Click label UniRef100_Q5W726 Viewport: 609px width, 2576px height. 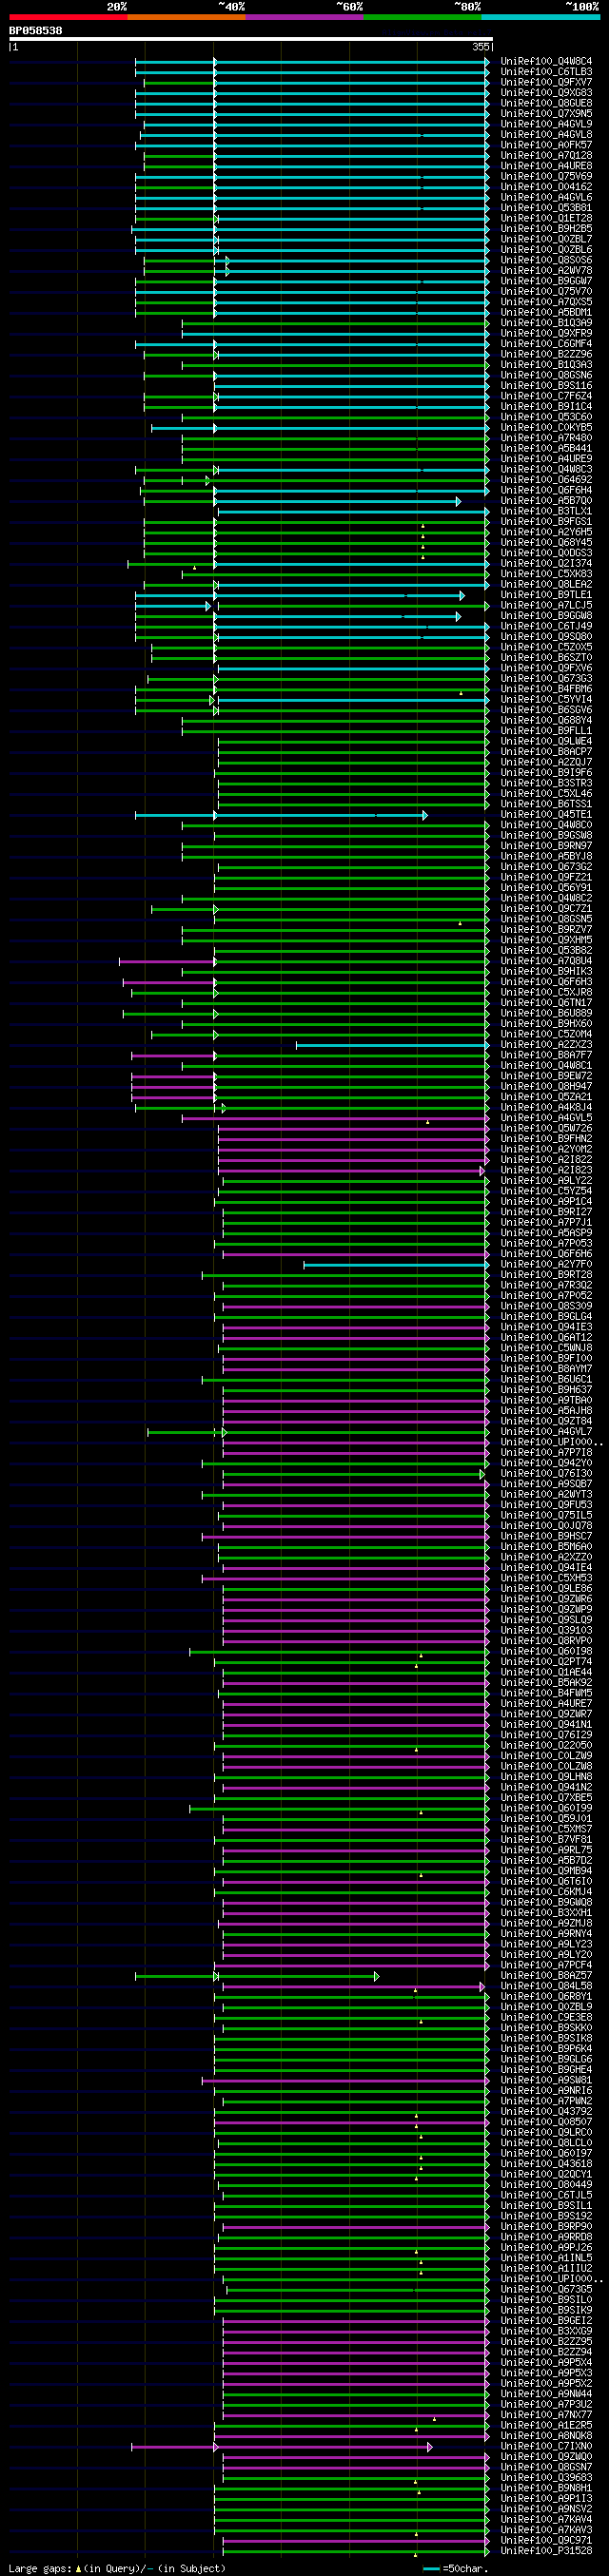pos(546,1128)
